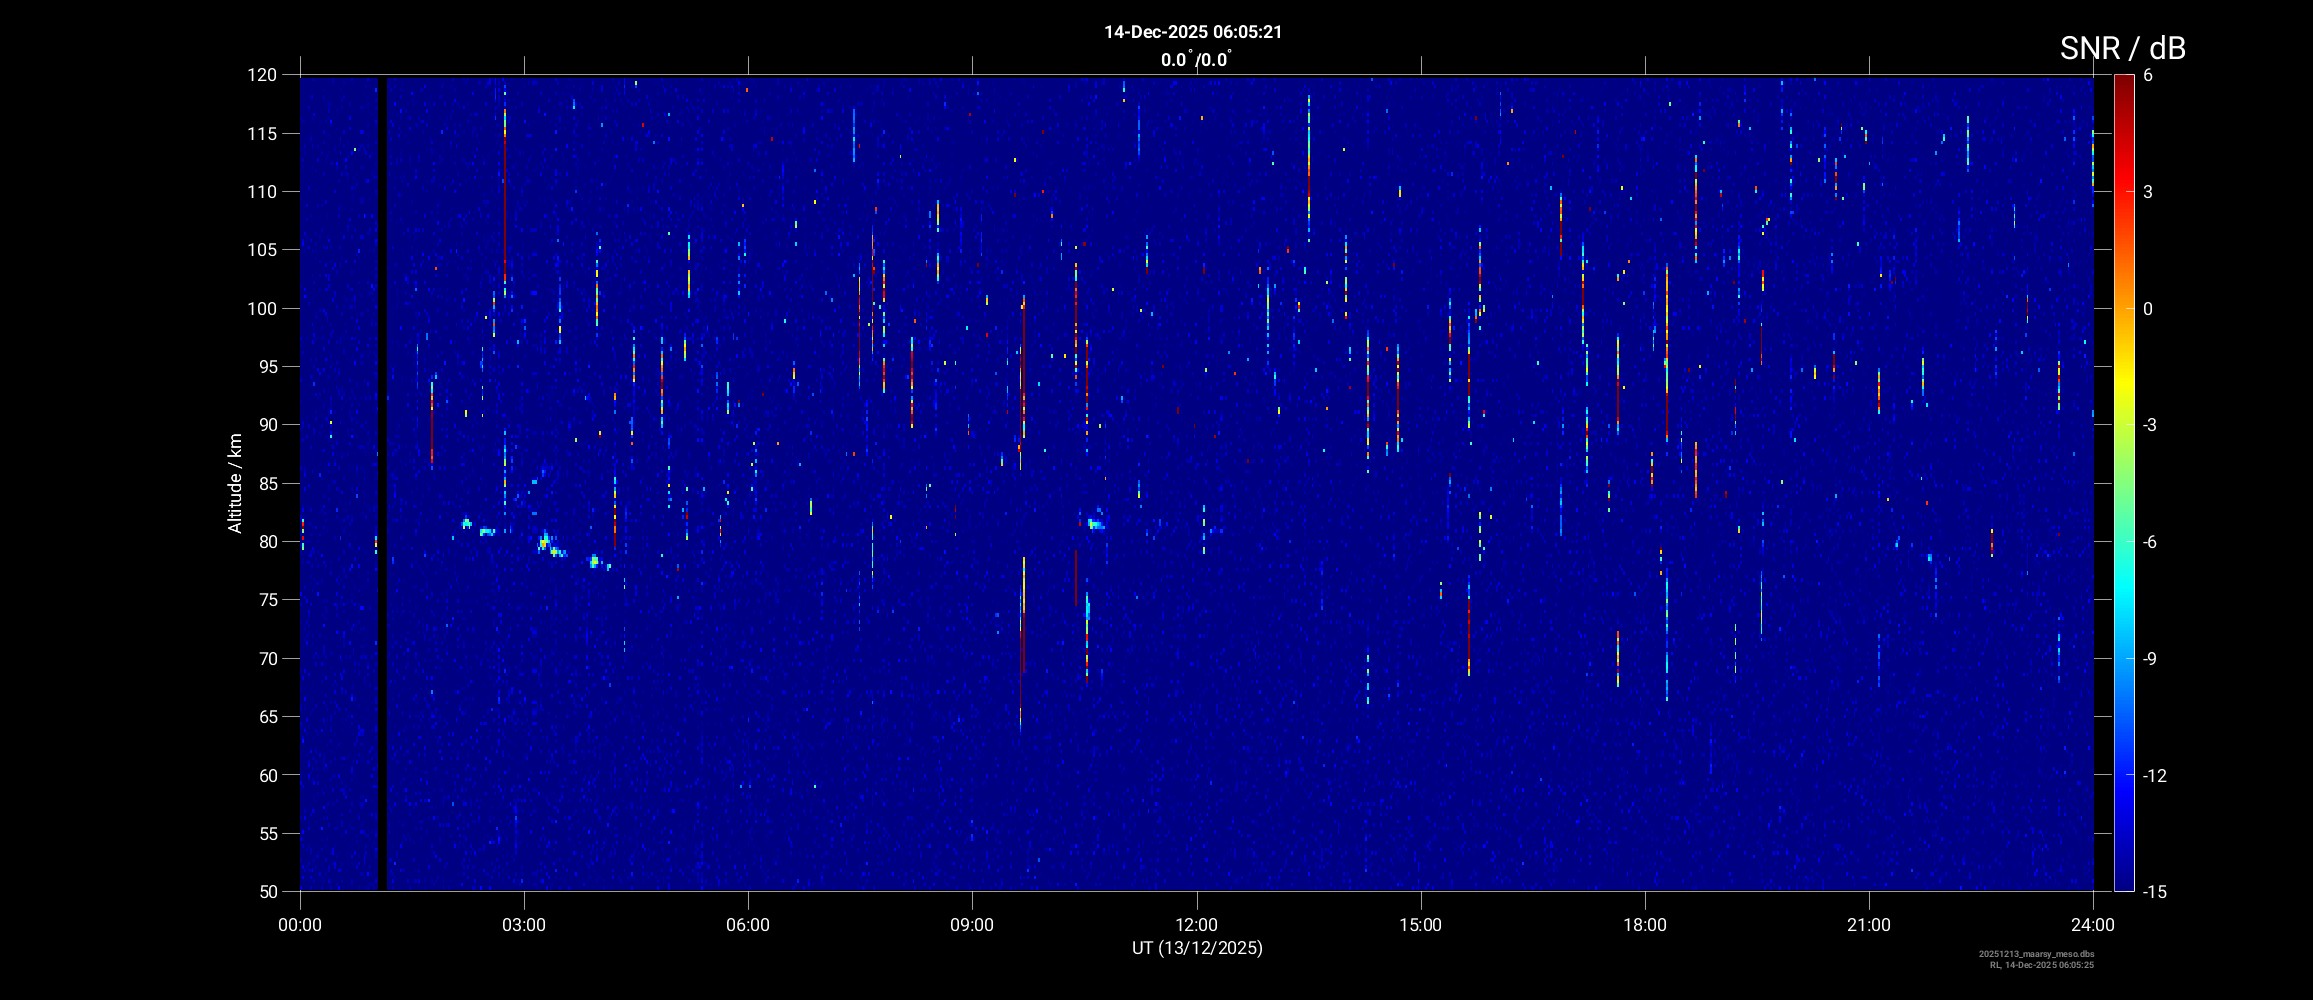Click the 24:00 time axis tick label
Image resolution: width=2313 pixels, height=1000 pixels.
pos(2093,925)
